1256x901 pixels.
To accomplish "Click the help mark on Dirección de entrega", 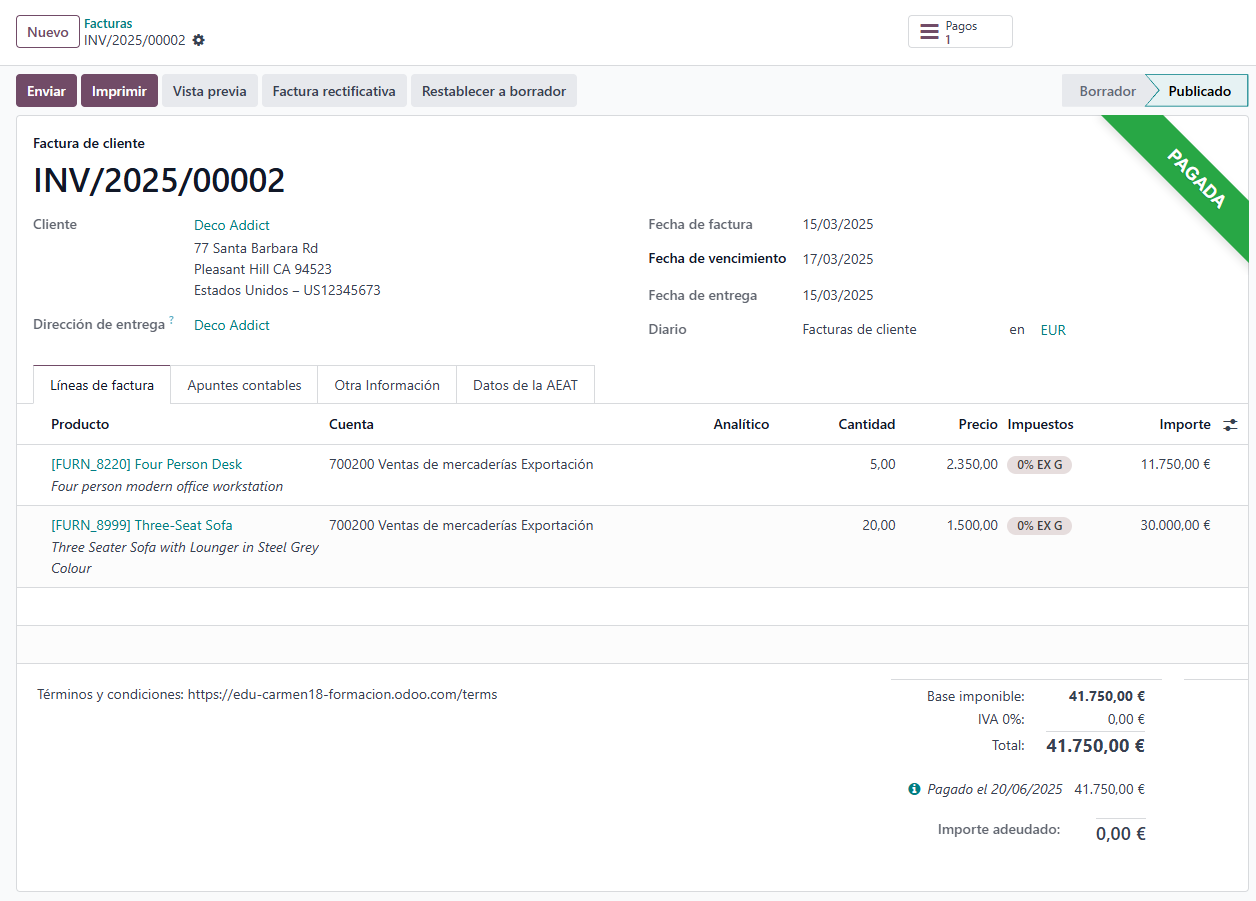I will (171, 320).
